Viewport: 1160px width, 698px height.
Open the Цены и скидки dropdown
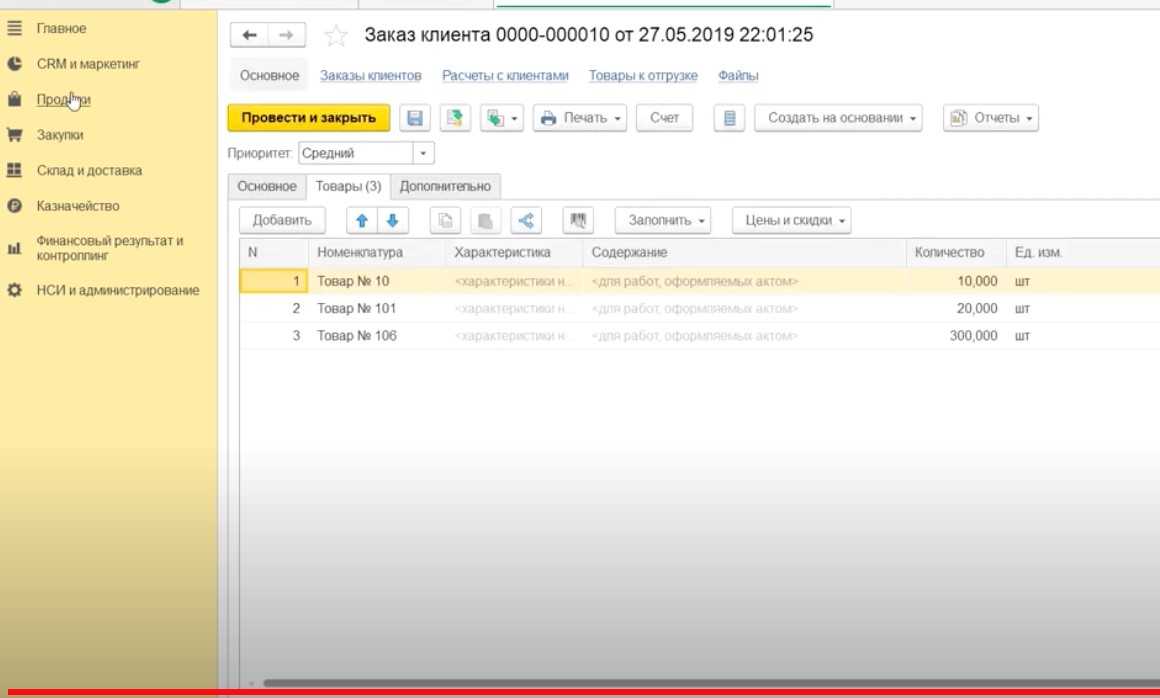click(x=791, y=220)
